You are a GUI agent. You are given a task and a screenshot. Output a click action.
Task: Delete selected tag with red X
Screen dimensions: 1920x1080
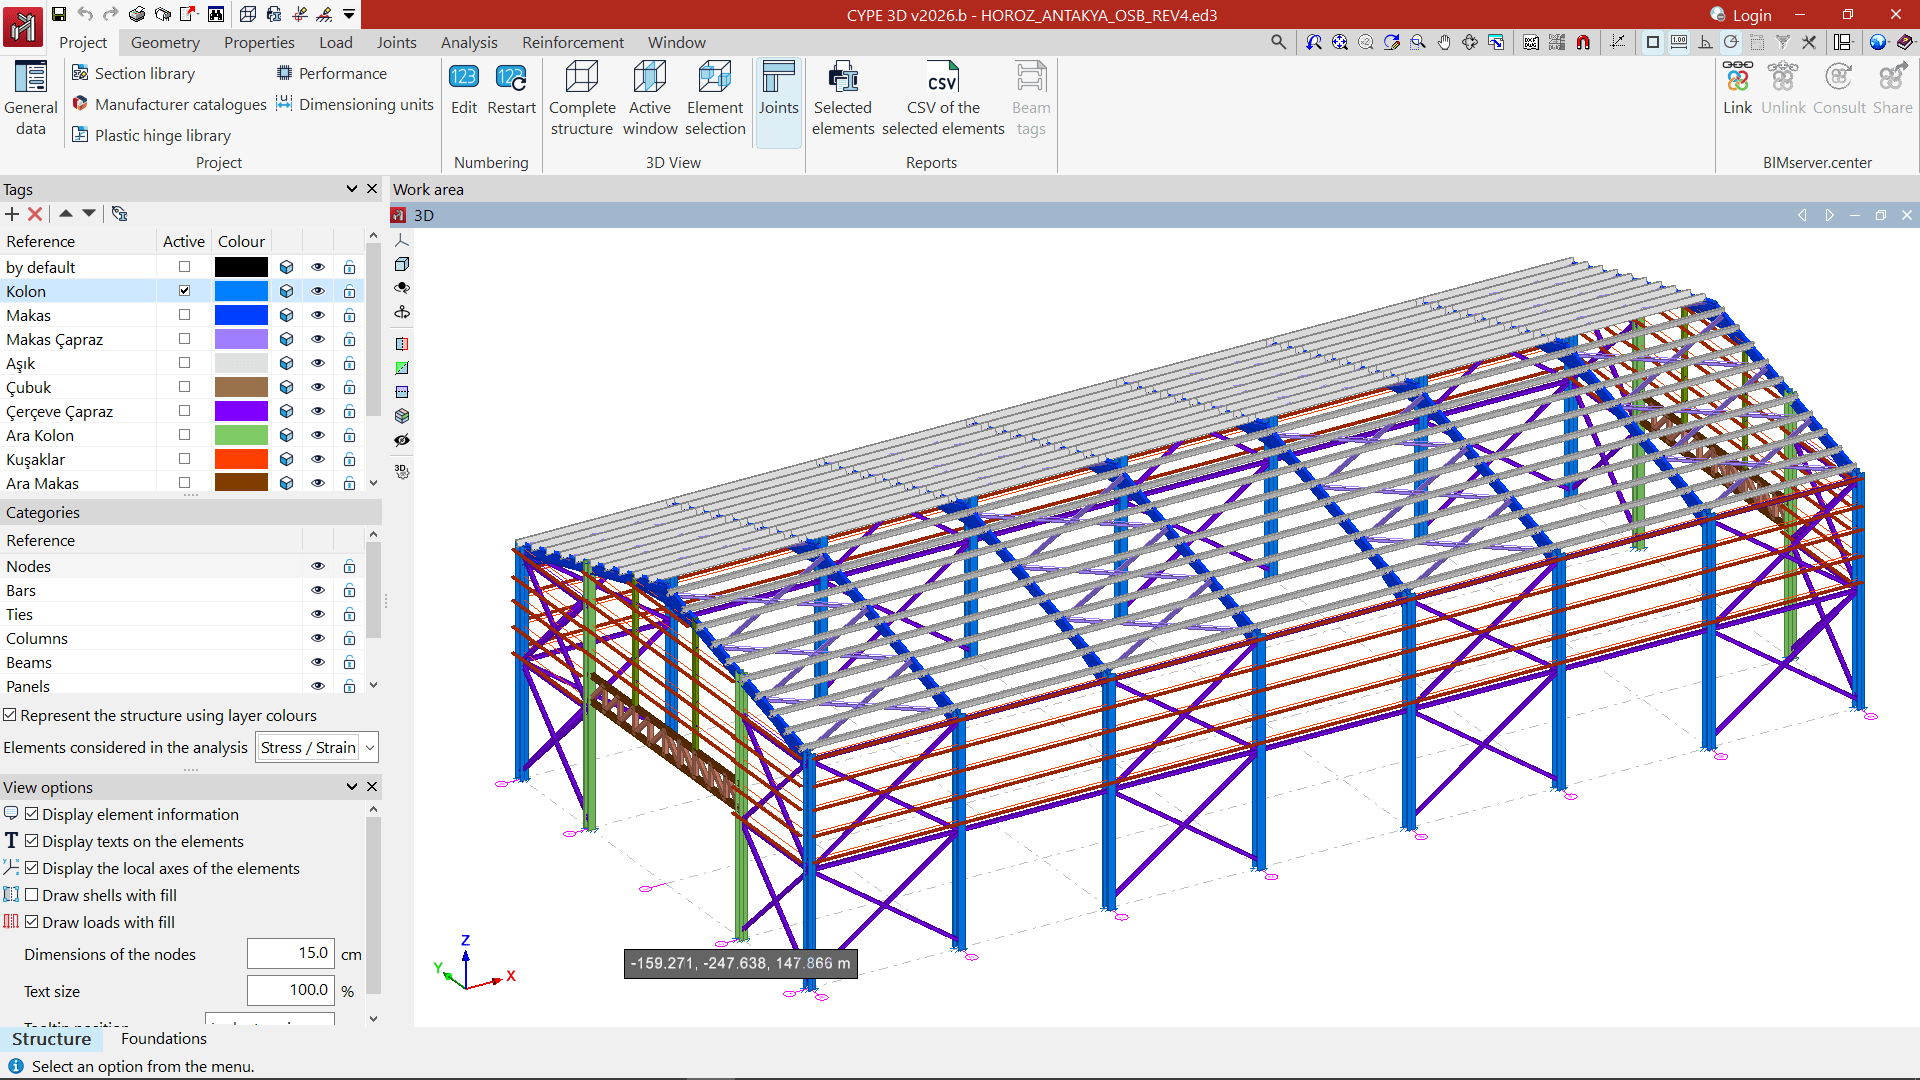click(x=35, y=214)
